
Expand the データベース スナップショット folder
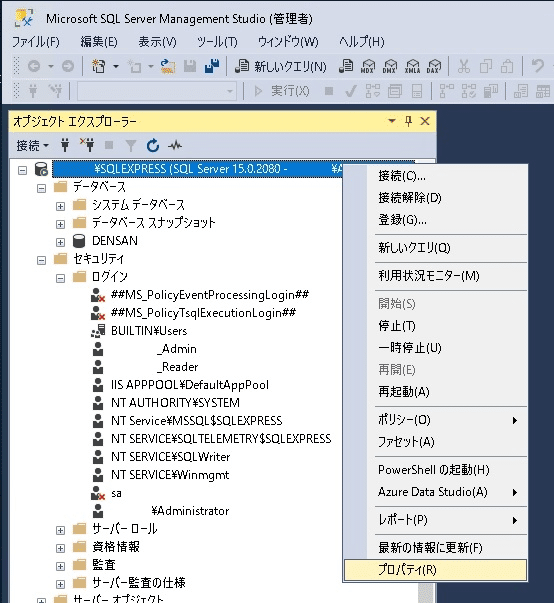(60, 224)
